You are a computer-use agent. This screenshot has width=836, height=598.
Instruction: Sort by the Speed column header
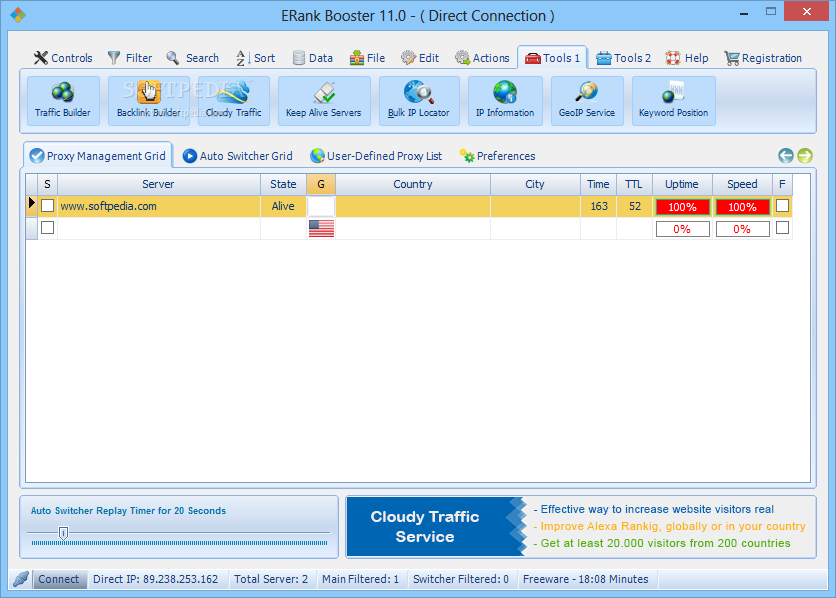[742, 184]
